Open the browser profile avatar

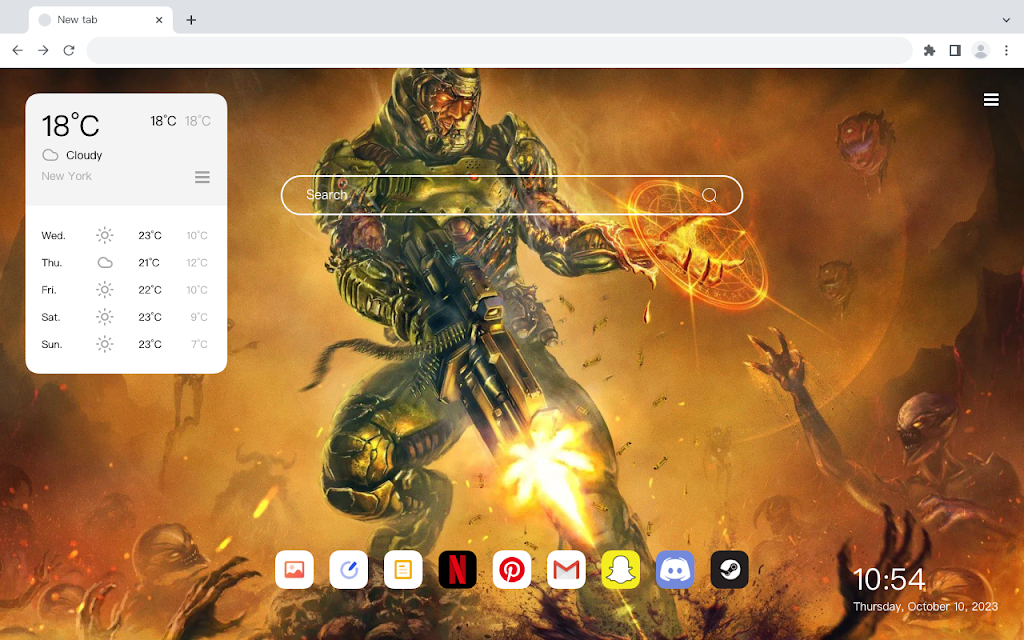click(980, 50)
